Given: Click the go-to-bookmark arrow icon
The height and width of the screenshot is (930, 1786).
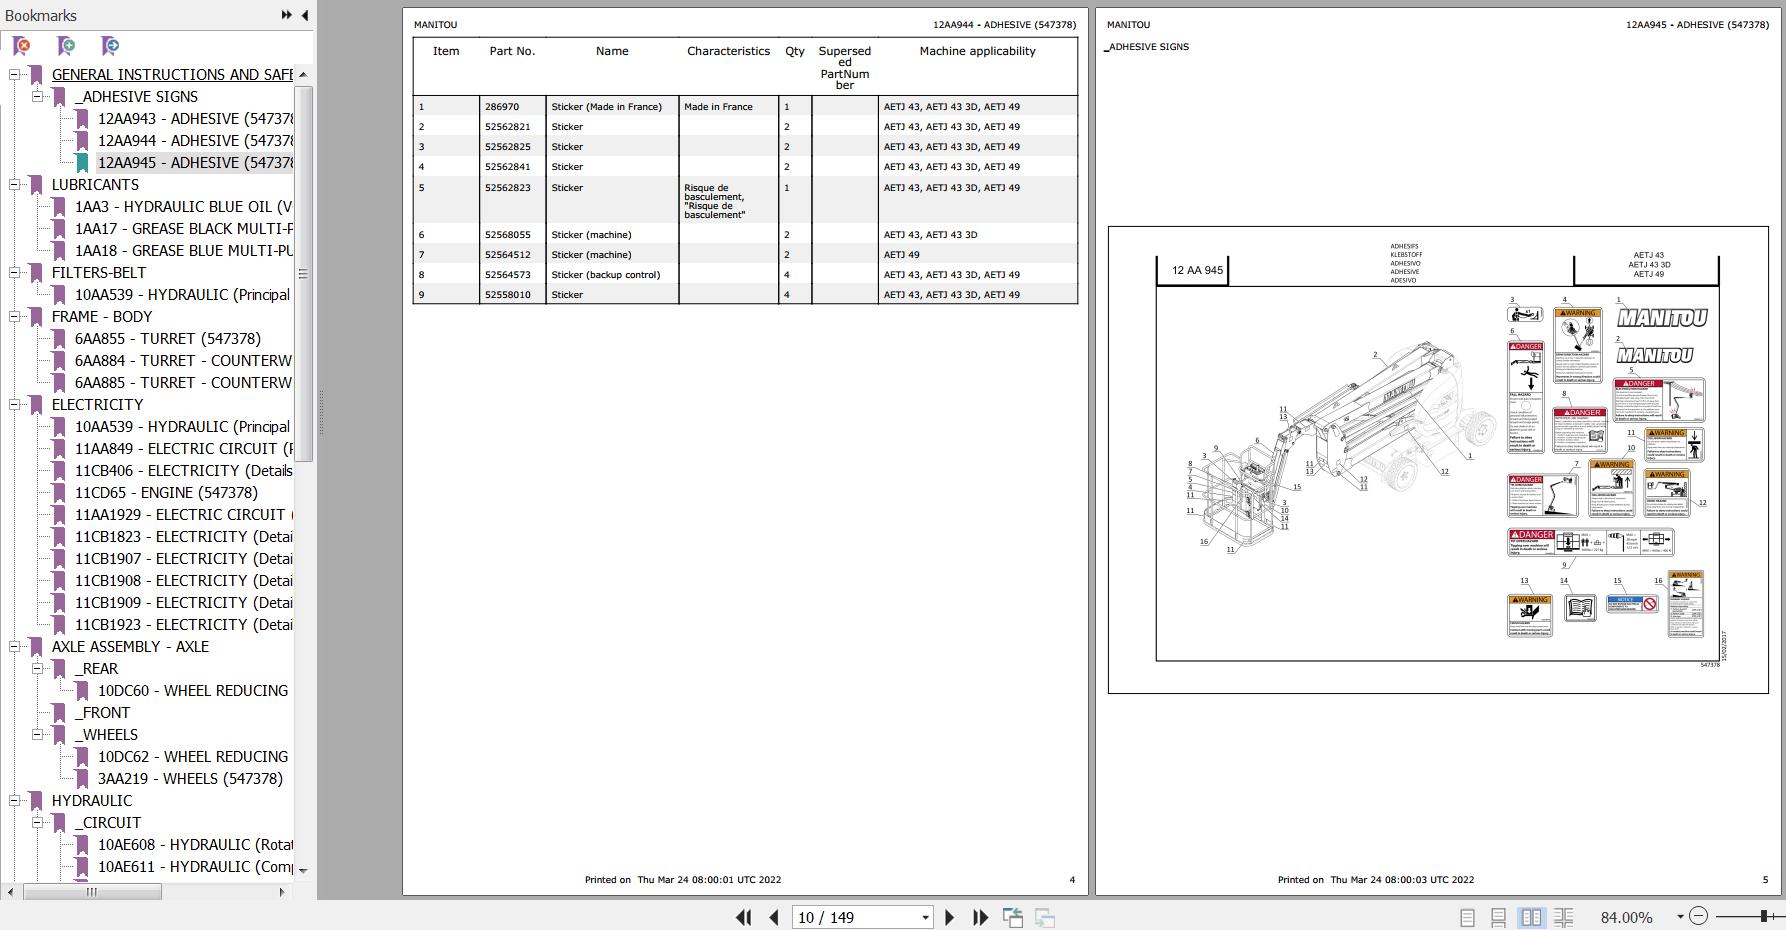Looking at the screenshot, I should point(110,46).
